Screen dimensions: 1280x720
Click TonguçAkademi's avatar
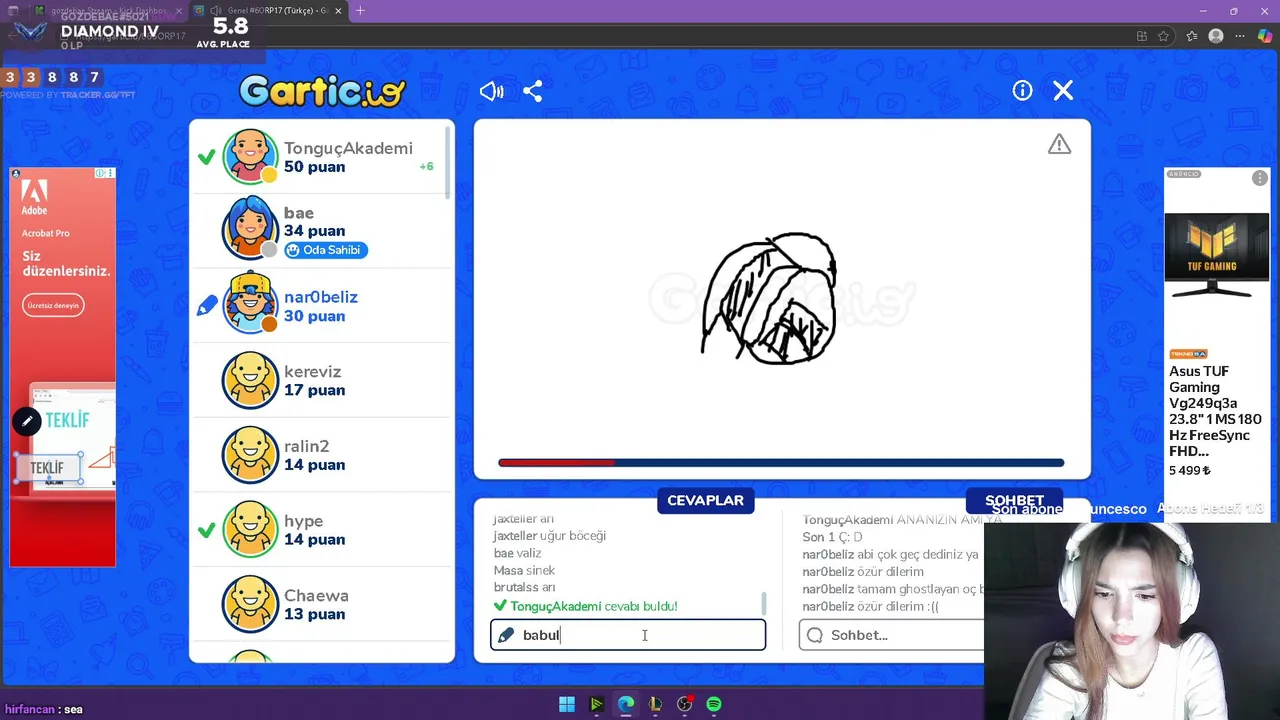249,156
